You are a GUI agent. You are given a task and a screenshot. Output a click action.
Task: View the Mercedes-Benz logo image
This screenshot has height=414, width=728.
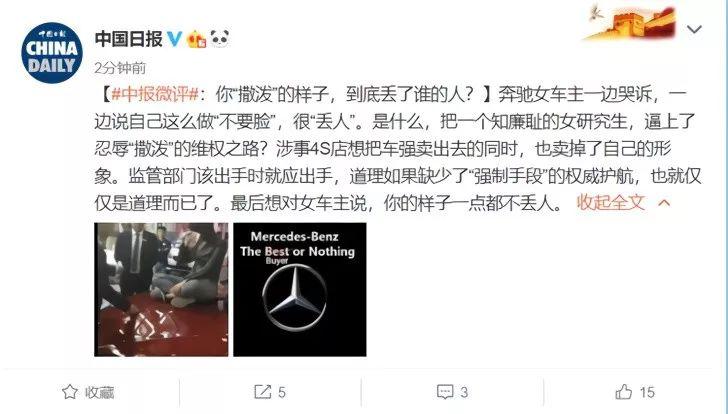[300, 290]
